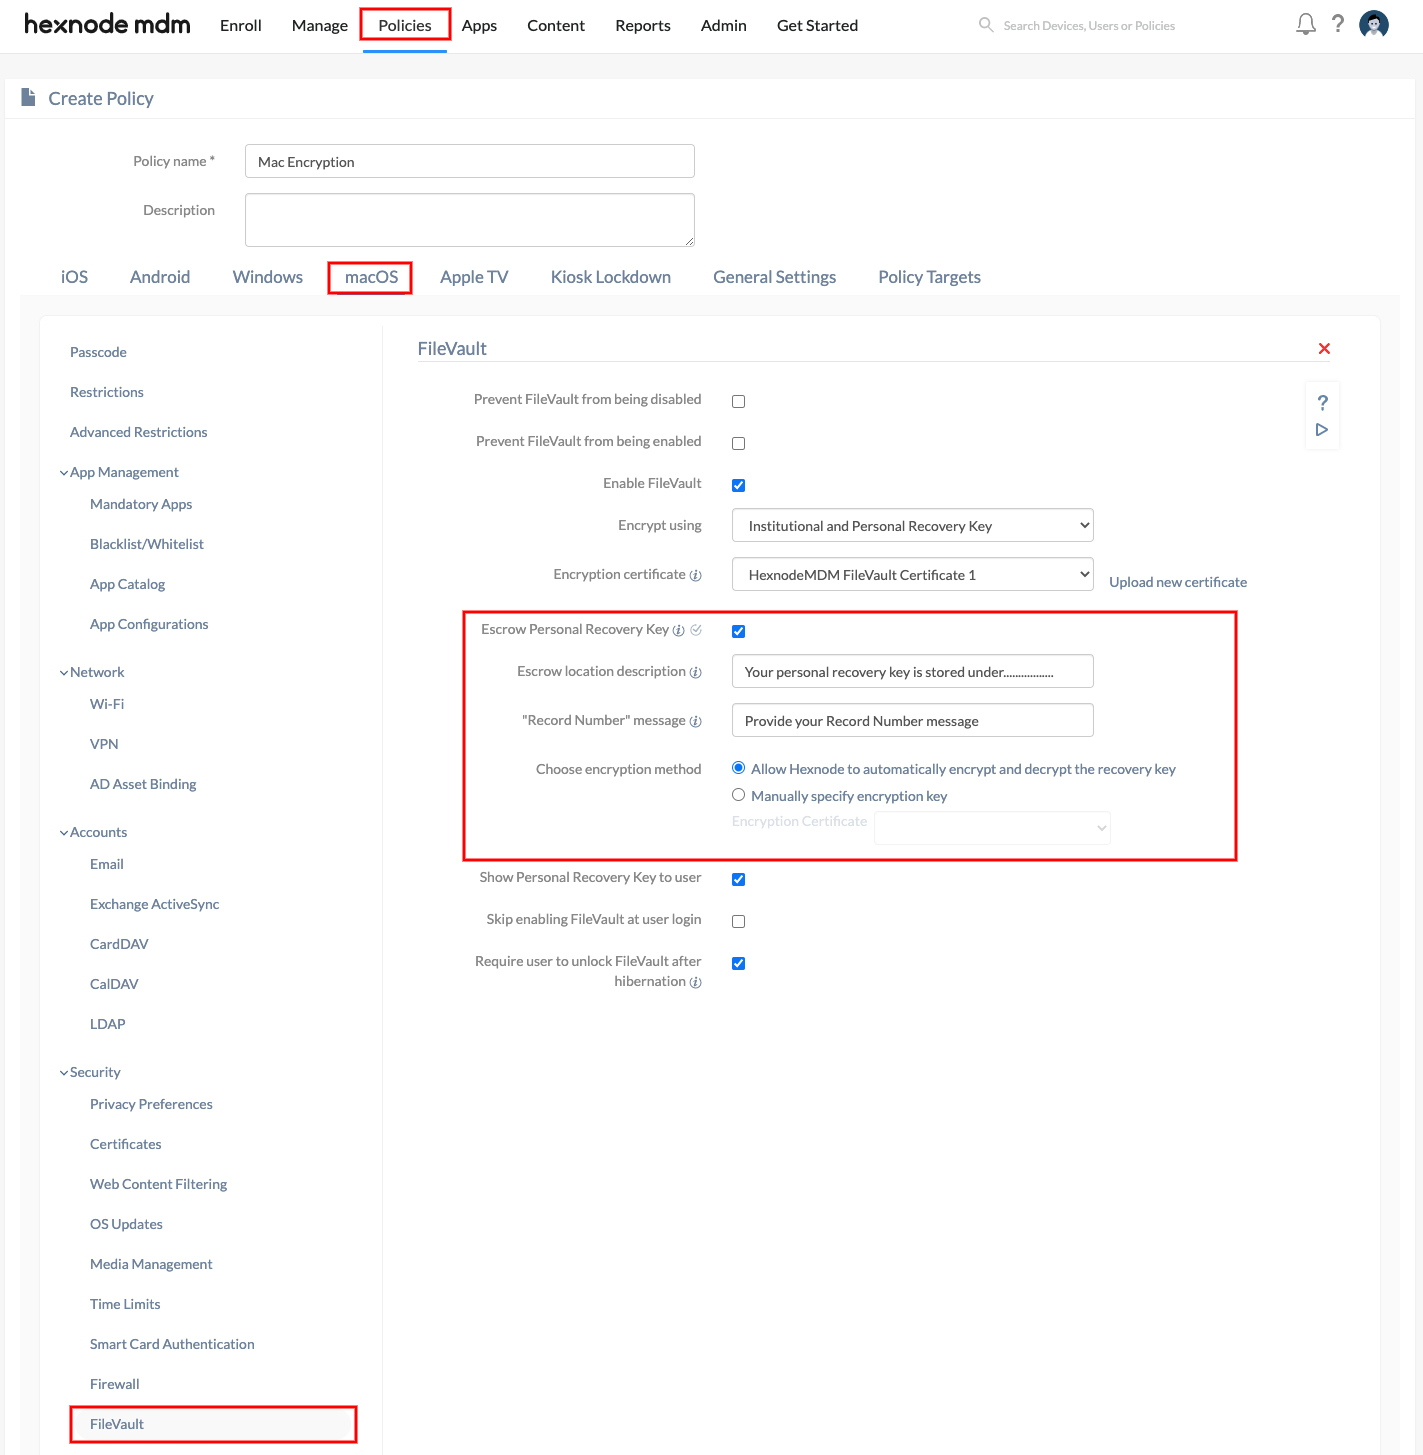Open the Content menu
Image resolution: width=1423 pixels, height=1455 pixels.
click(556, 25)
